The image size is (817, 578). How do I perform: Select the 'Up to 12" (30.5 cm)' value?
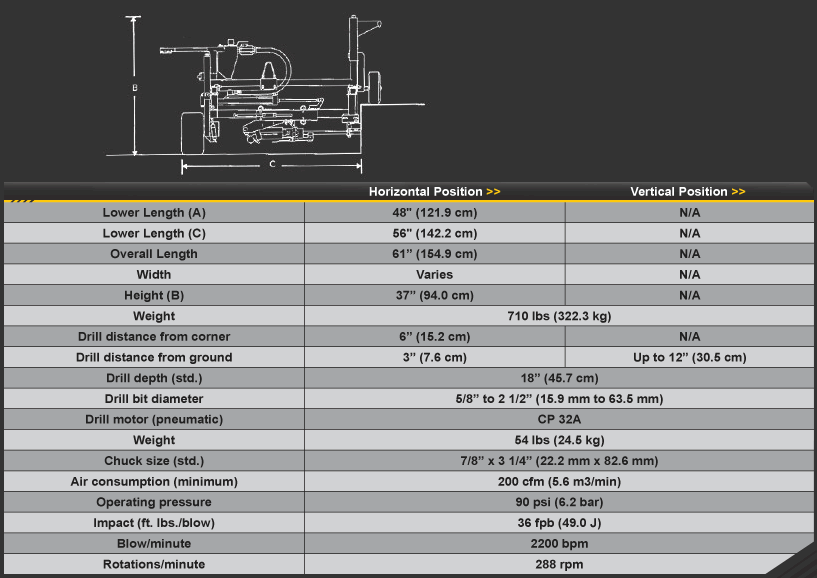tap(689, 358)
